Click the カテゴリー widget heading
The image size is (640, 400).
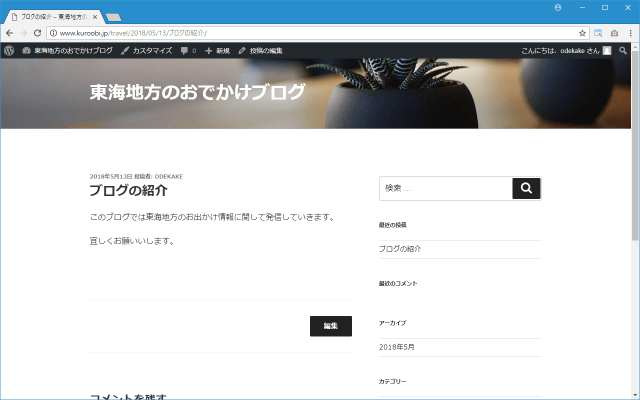click(393, 381)
